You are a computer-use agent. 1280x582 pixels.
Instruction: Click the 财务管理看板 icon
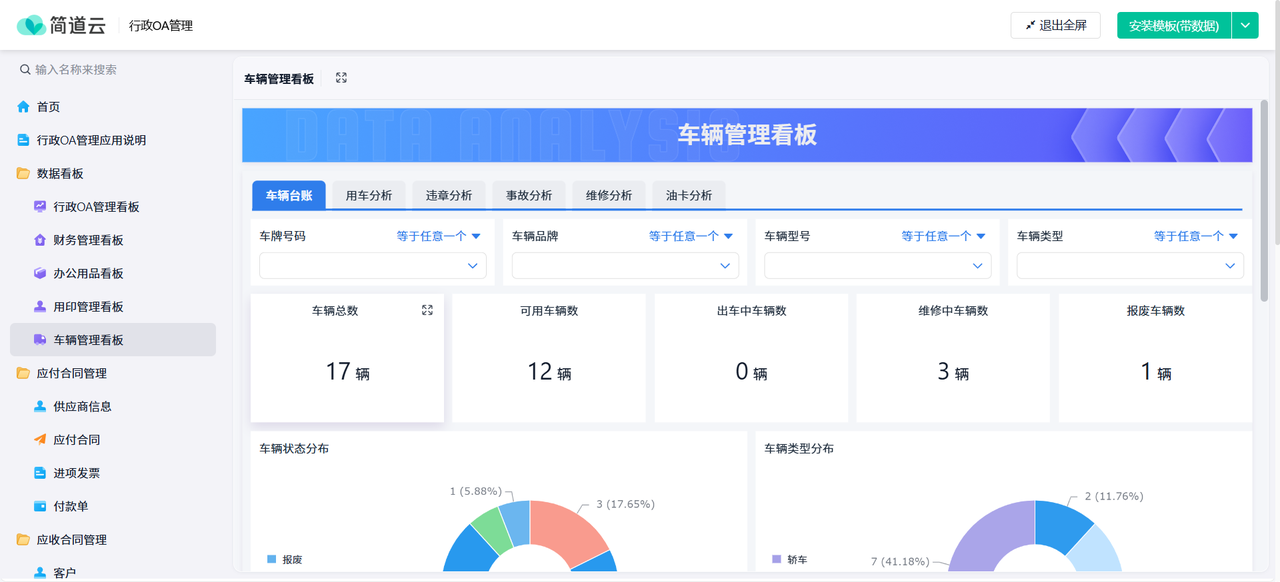pyautogui.click(x=40, y=240)
